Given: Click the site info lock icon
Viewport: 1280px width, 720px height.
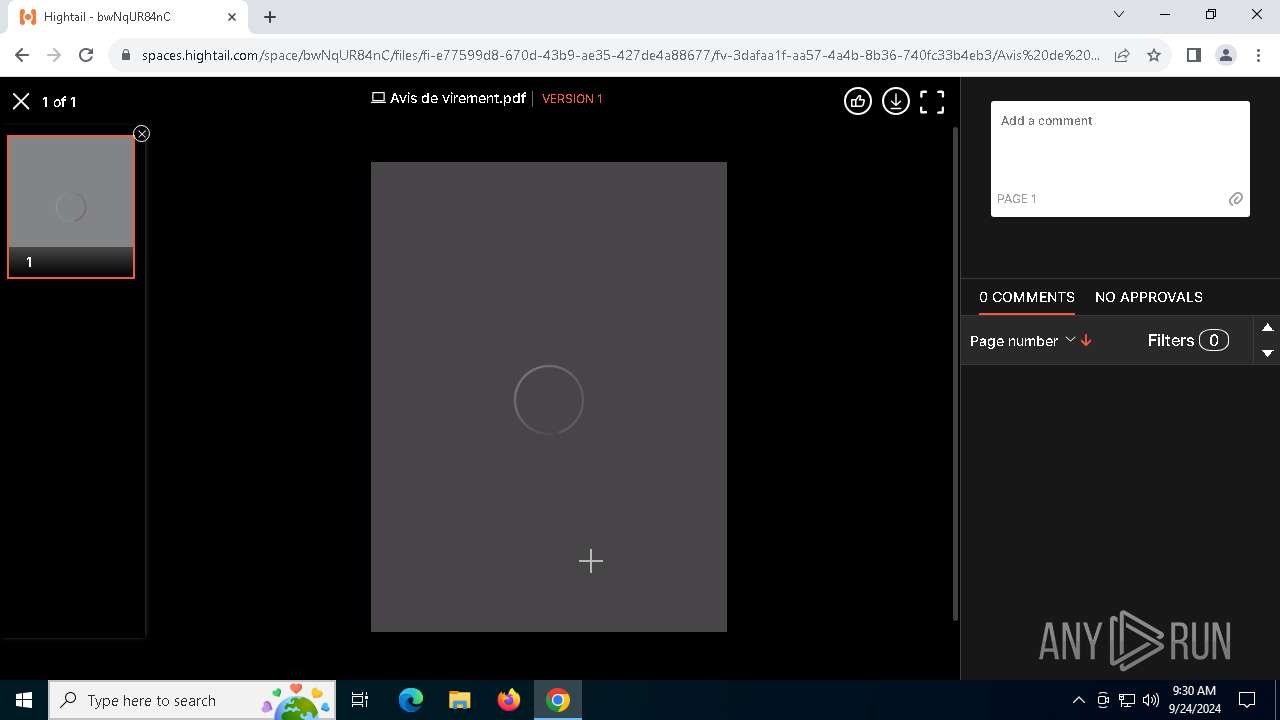Looking at the screenshot, I should point(125,56).
